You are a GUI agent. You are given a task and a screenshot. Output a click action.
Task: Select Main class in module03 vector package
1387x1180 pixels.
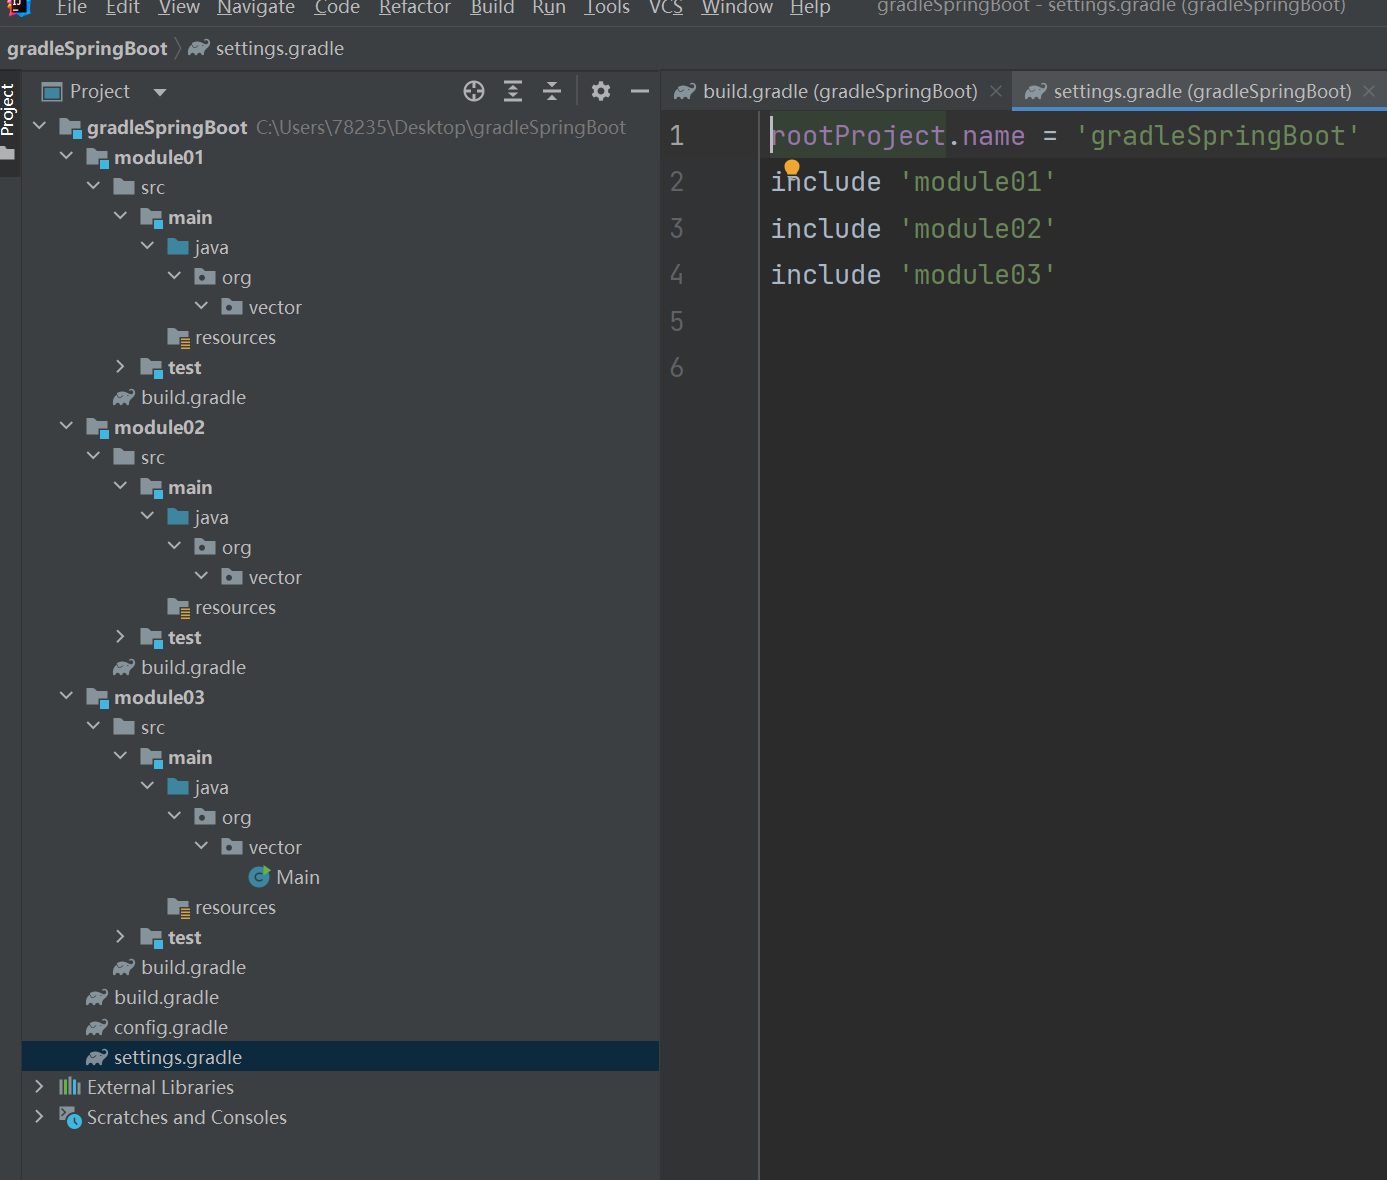pyautogui.click(x=297, y=877)
